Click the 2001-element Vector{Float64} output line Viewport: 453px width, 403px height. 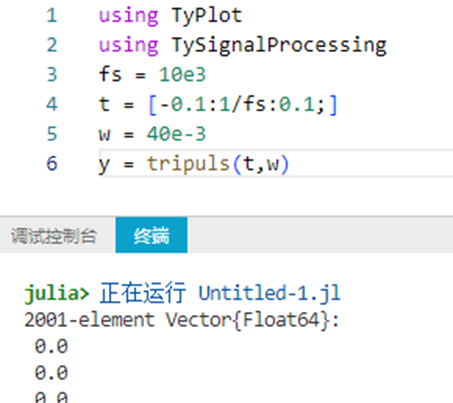(x=182, y=320)
